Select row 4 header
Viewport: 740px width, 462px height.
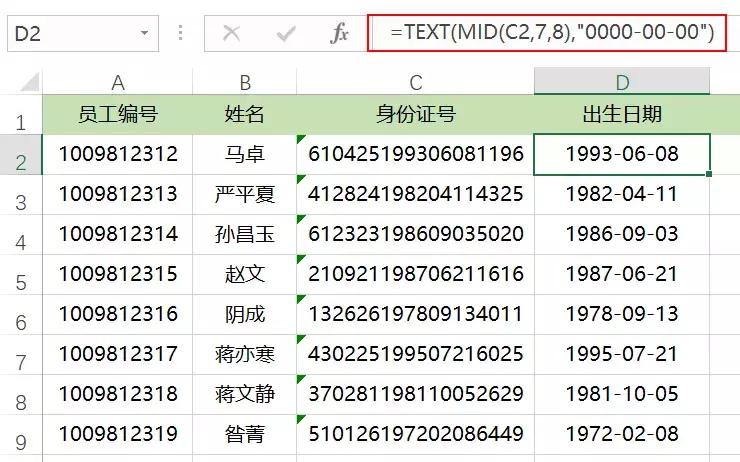pos(21,235)
